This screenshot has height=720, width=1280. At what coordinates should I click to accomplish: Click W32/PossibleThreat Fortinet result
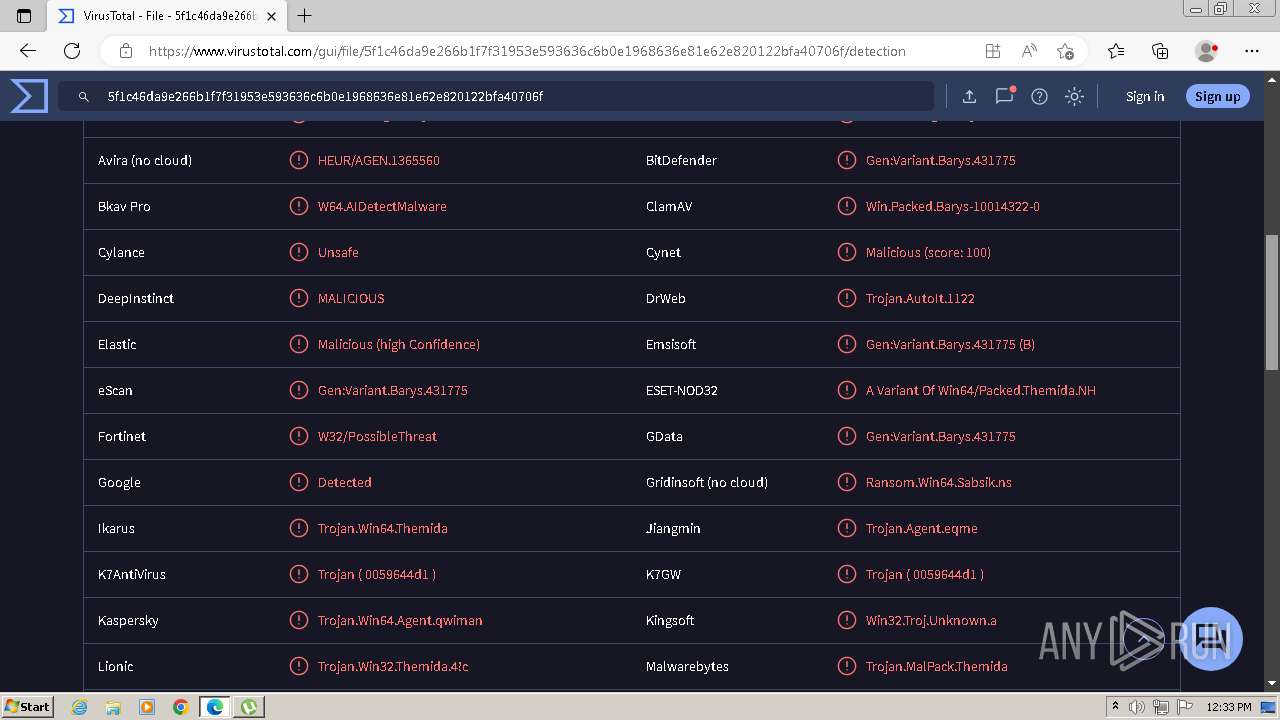click(x=377, y=436)
